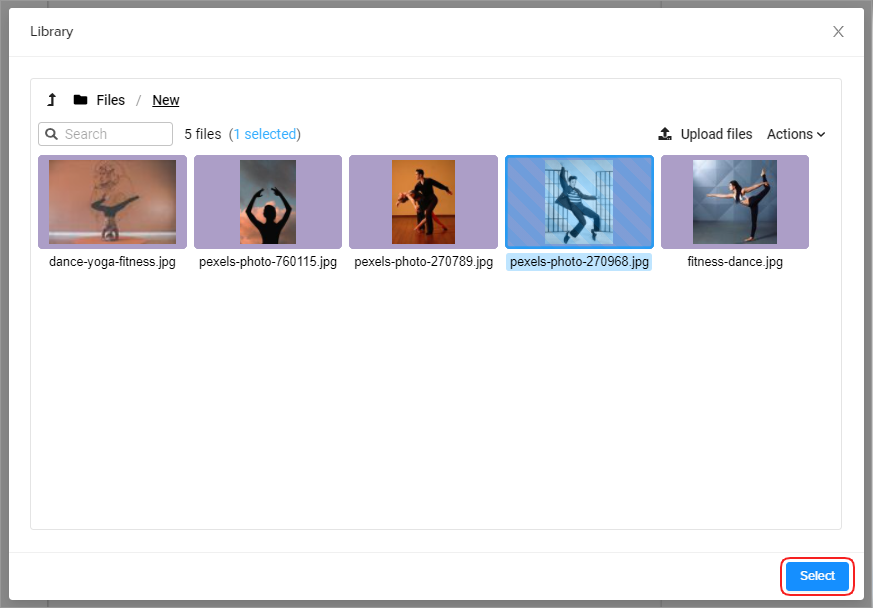Click the up-level arrow icon

click(x=52, y=100)
